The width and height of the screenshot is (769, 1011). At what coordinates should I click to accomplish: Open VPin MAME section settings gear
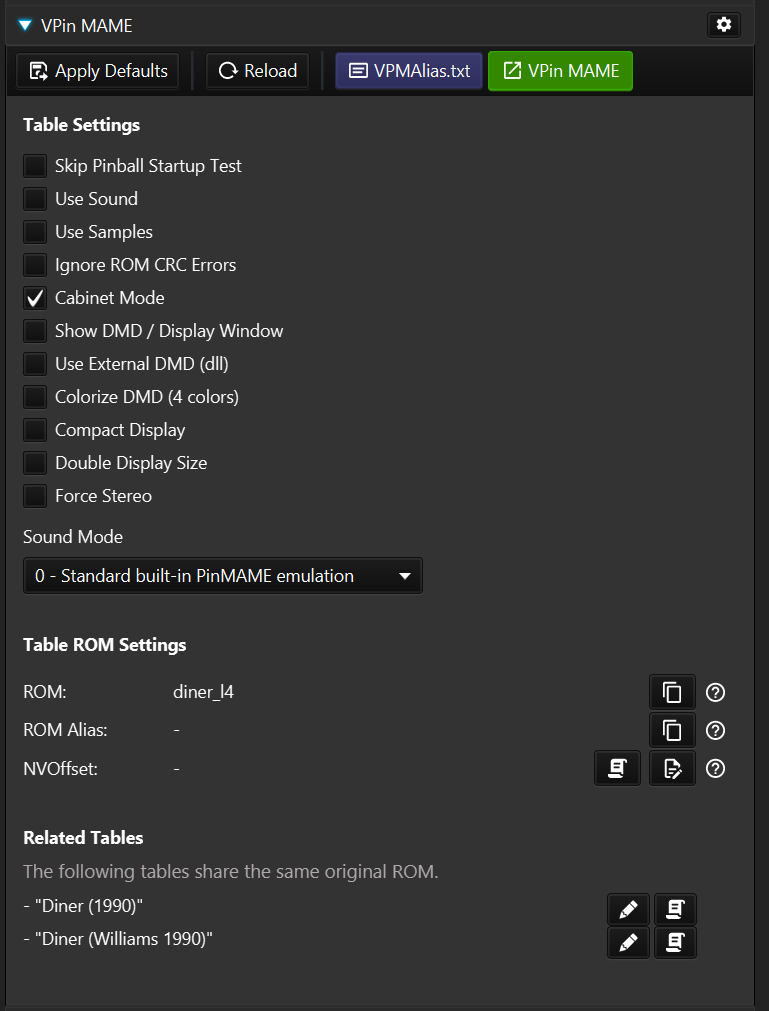(724, 25)
